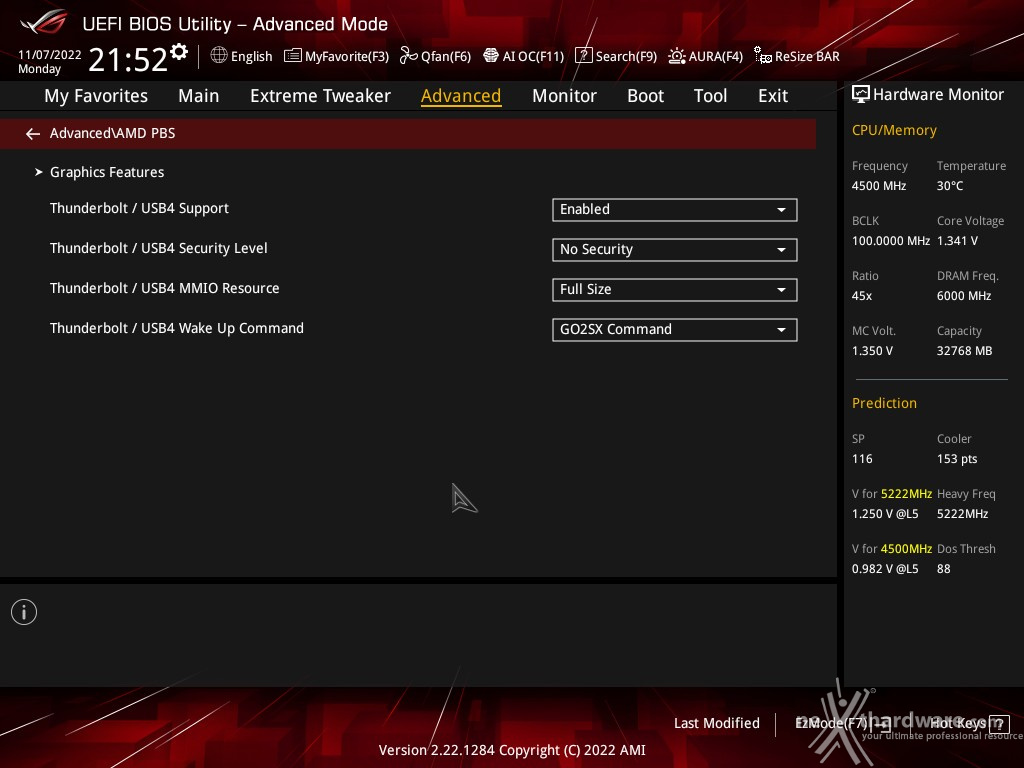Viewport: 1024px width, 768px height.
Task: Go to the Exit tab
Action: (x=773, y=96)
